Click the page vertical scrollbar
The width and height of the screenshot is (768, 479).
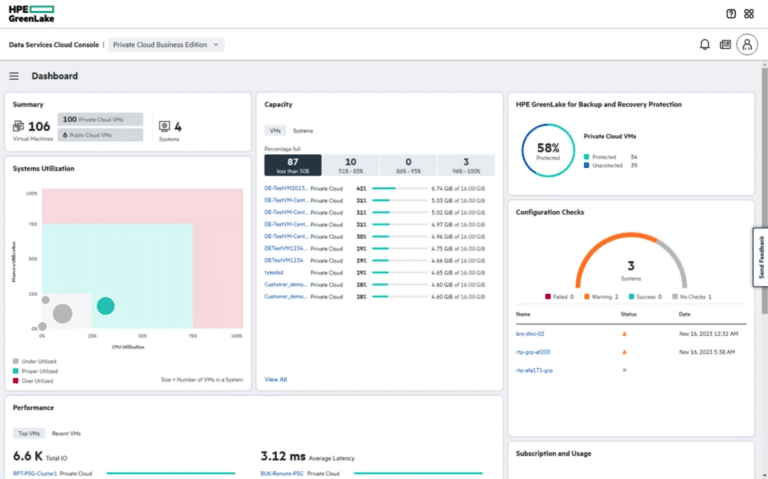coord(764,191)
